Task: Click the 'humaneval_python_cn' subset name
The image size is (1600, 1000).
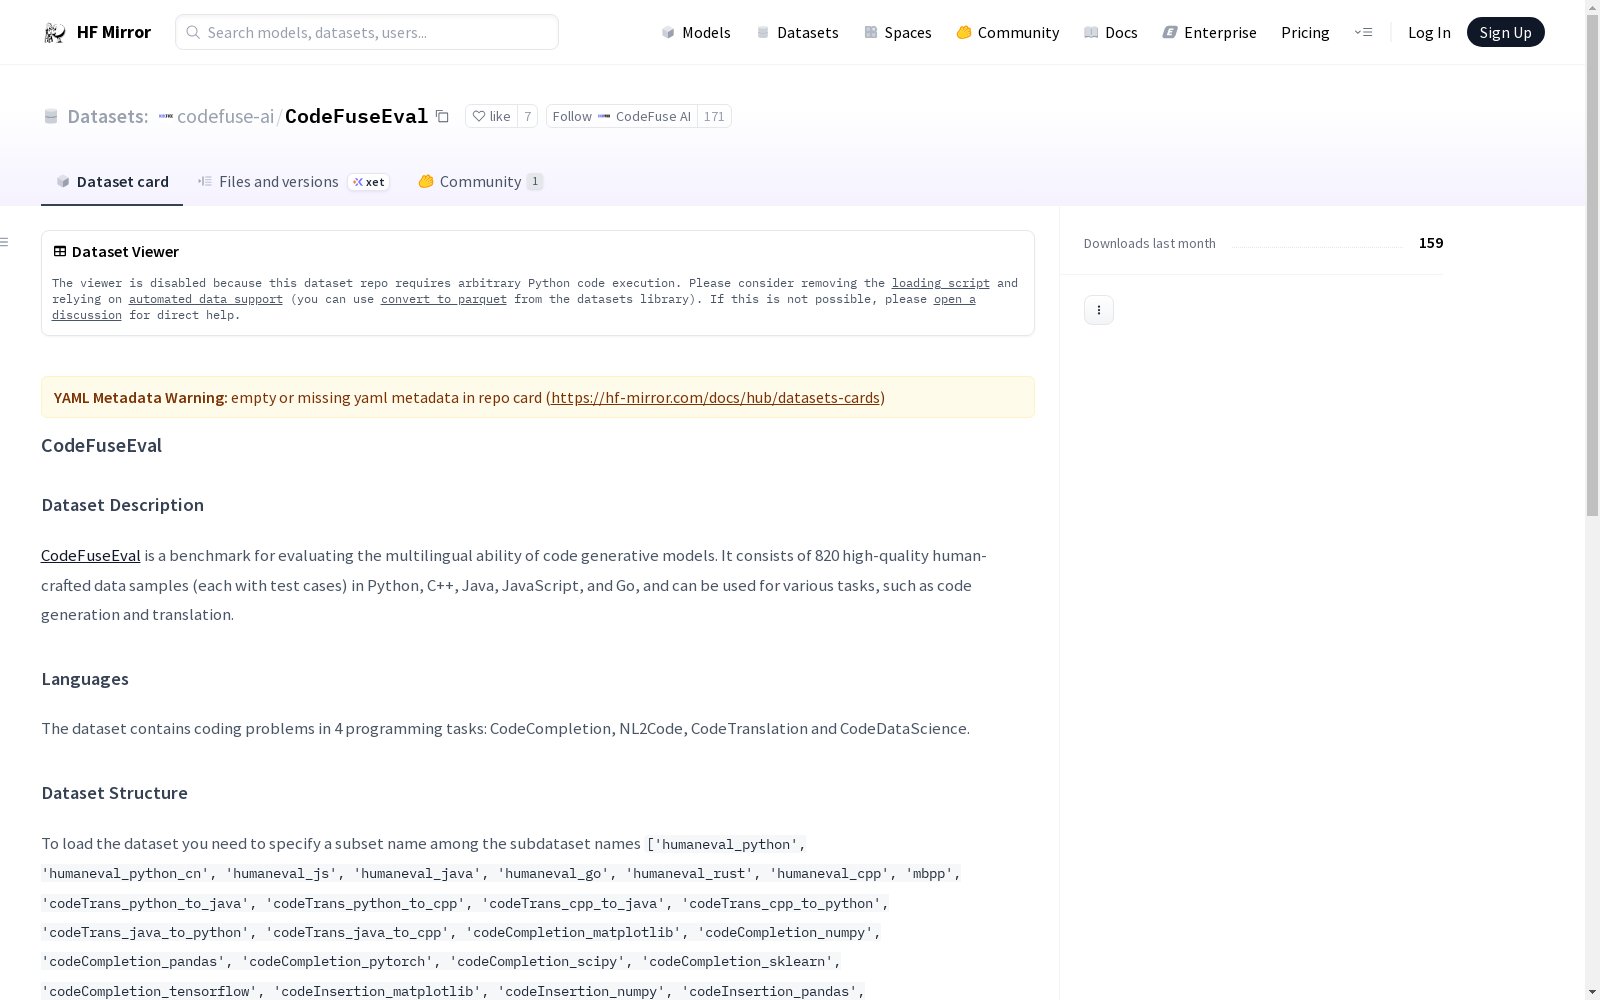Action: [125, 874]
